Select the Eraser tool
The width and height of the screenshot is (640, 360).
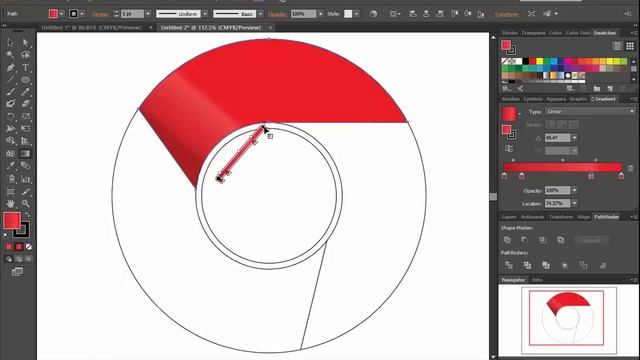click(25, 104)
